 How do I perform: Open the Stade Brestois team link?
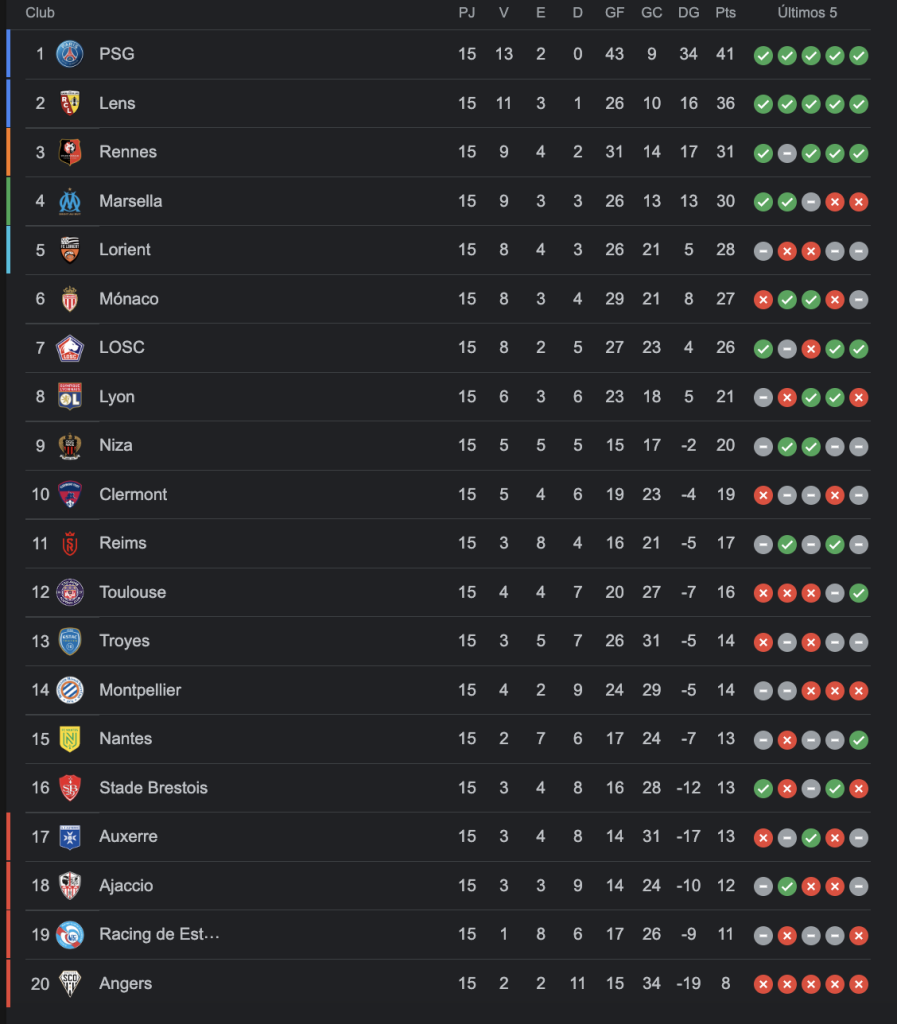[153, 788]
